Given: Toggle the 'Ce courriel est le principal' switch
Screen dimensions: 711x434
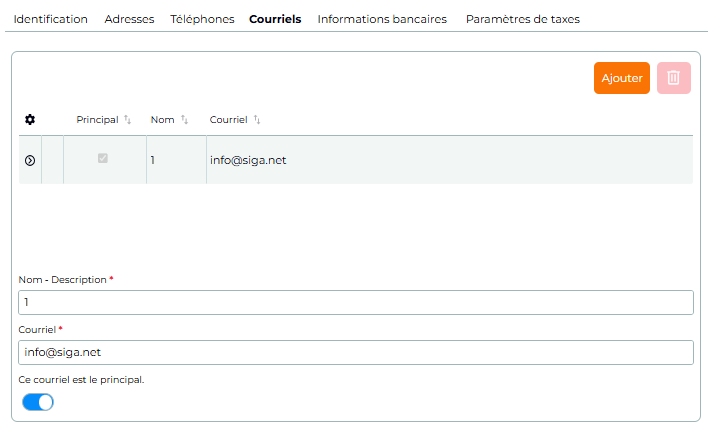Looking at the screenshot, I should (38, 402).
